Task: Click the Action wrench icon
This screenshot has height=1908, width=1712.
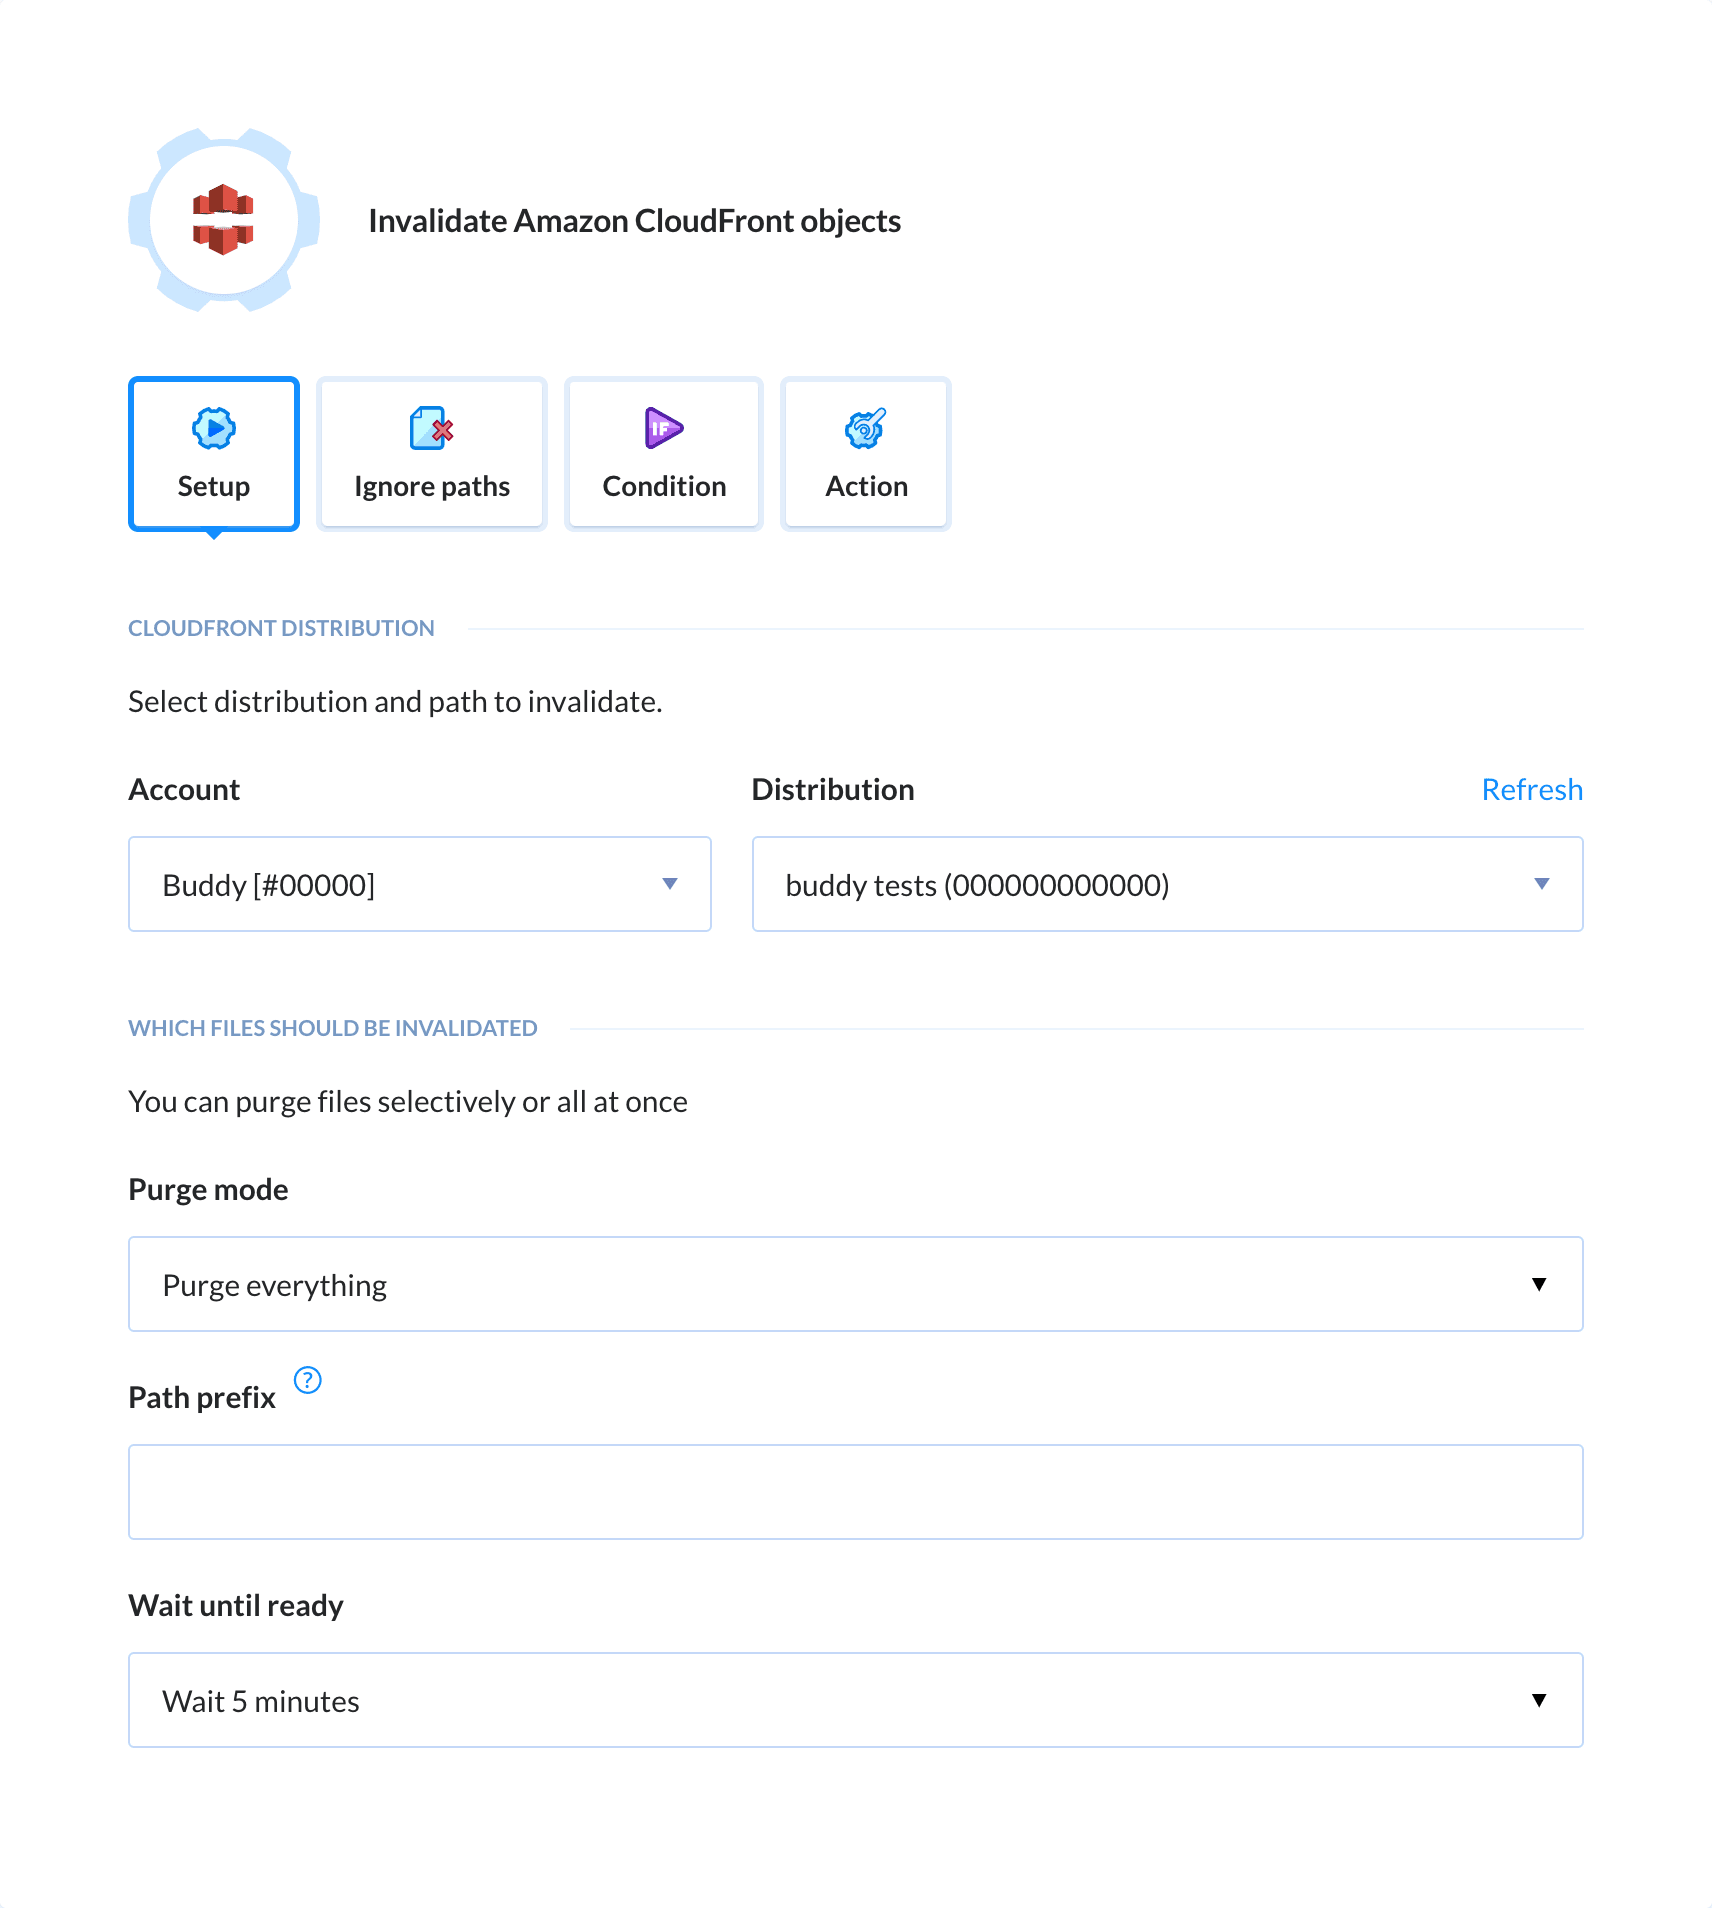Action: (864, 429)
